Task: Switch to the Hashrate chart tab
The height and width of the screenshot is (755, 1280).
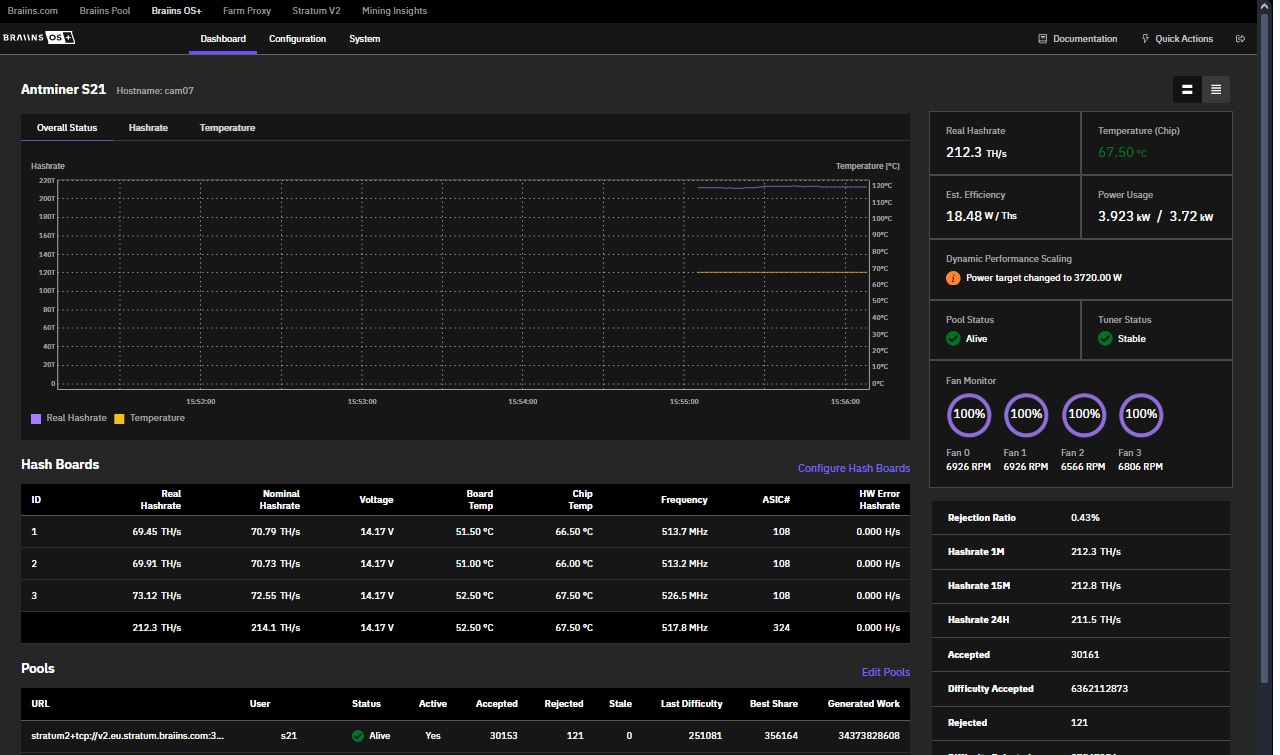Action: click(x=148, y=128)
